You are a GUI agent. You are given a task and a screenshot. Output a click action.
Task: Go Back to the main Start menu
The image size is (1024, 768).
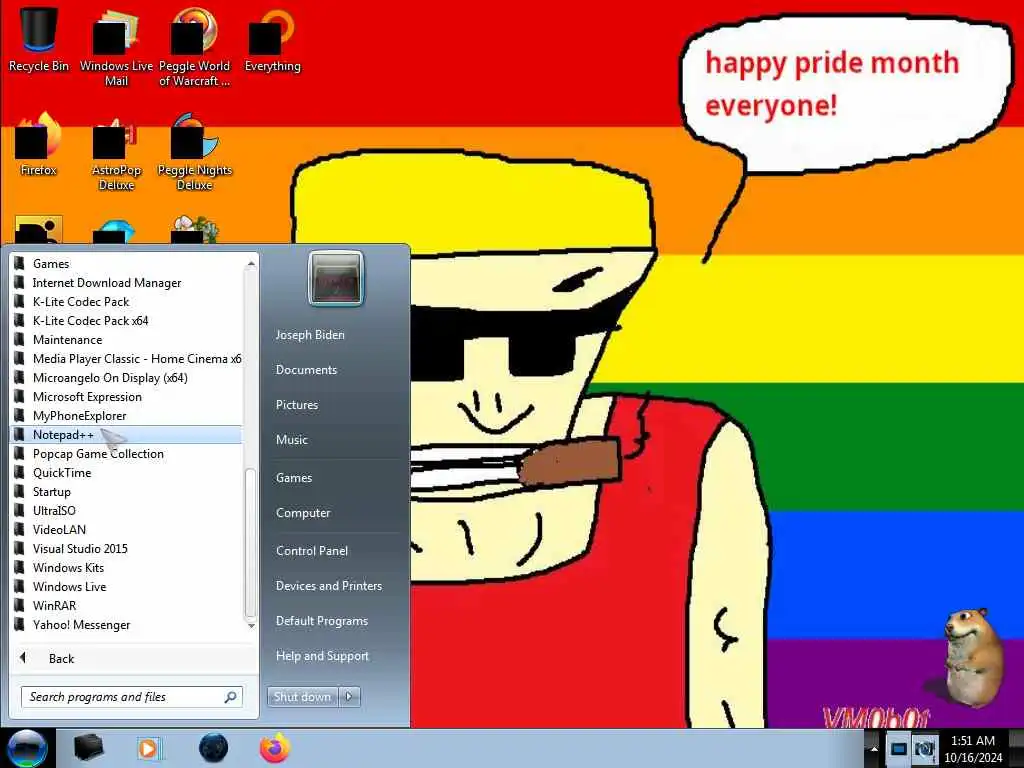pos(133,658)
